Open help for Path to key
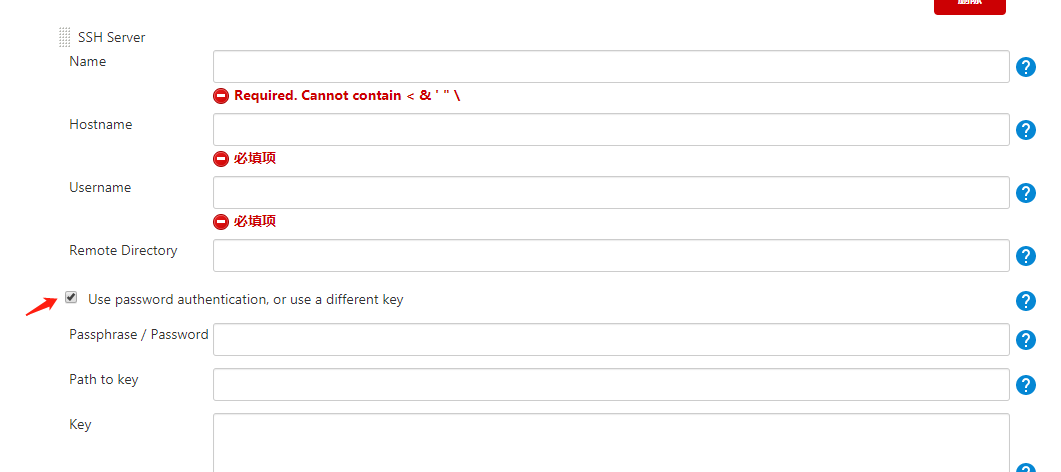Screen dimensions: 1061x472 click(x=1025, y=385)
